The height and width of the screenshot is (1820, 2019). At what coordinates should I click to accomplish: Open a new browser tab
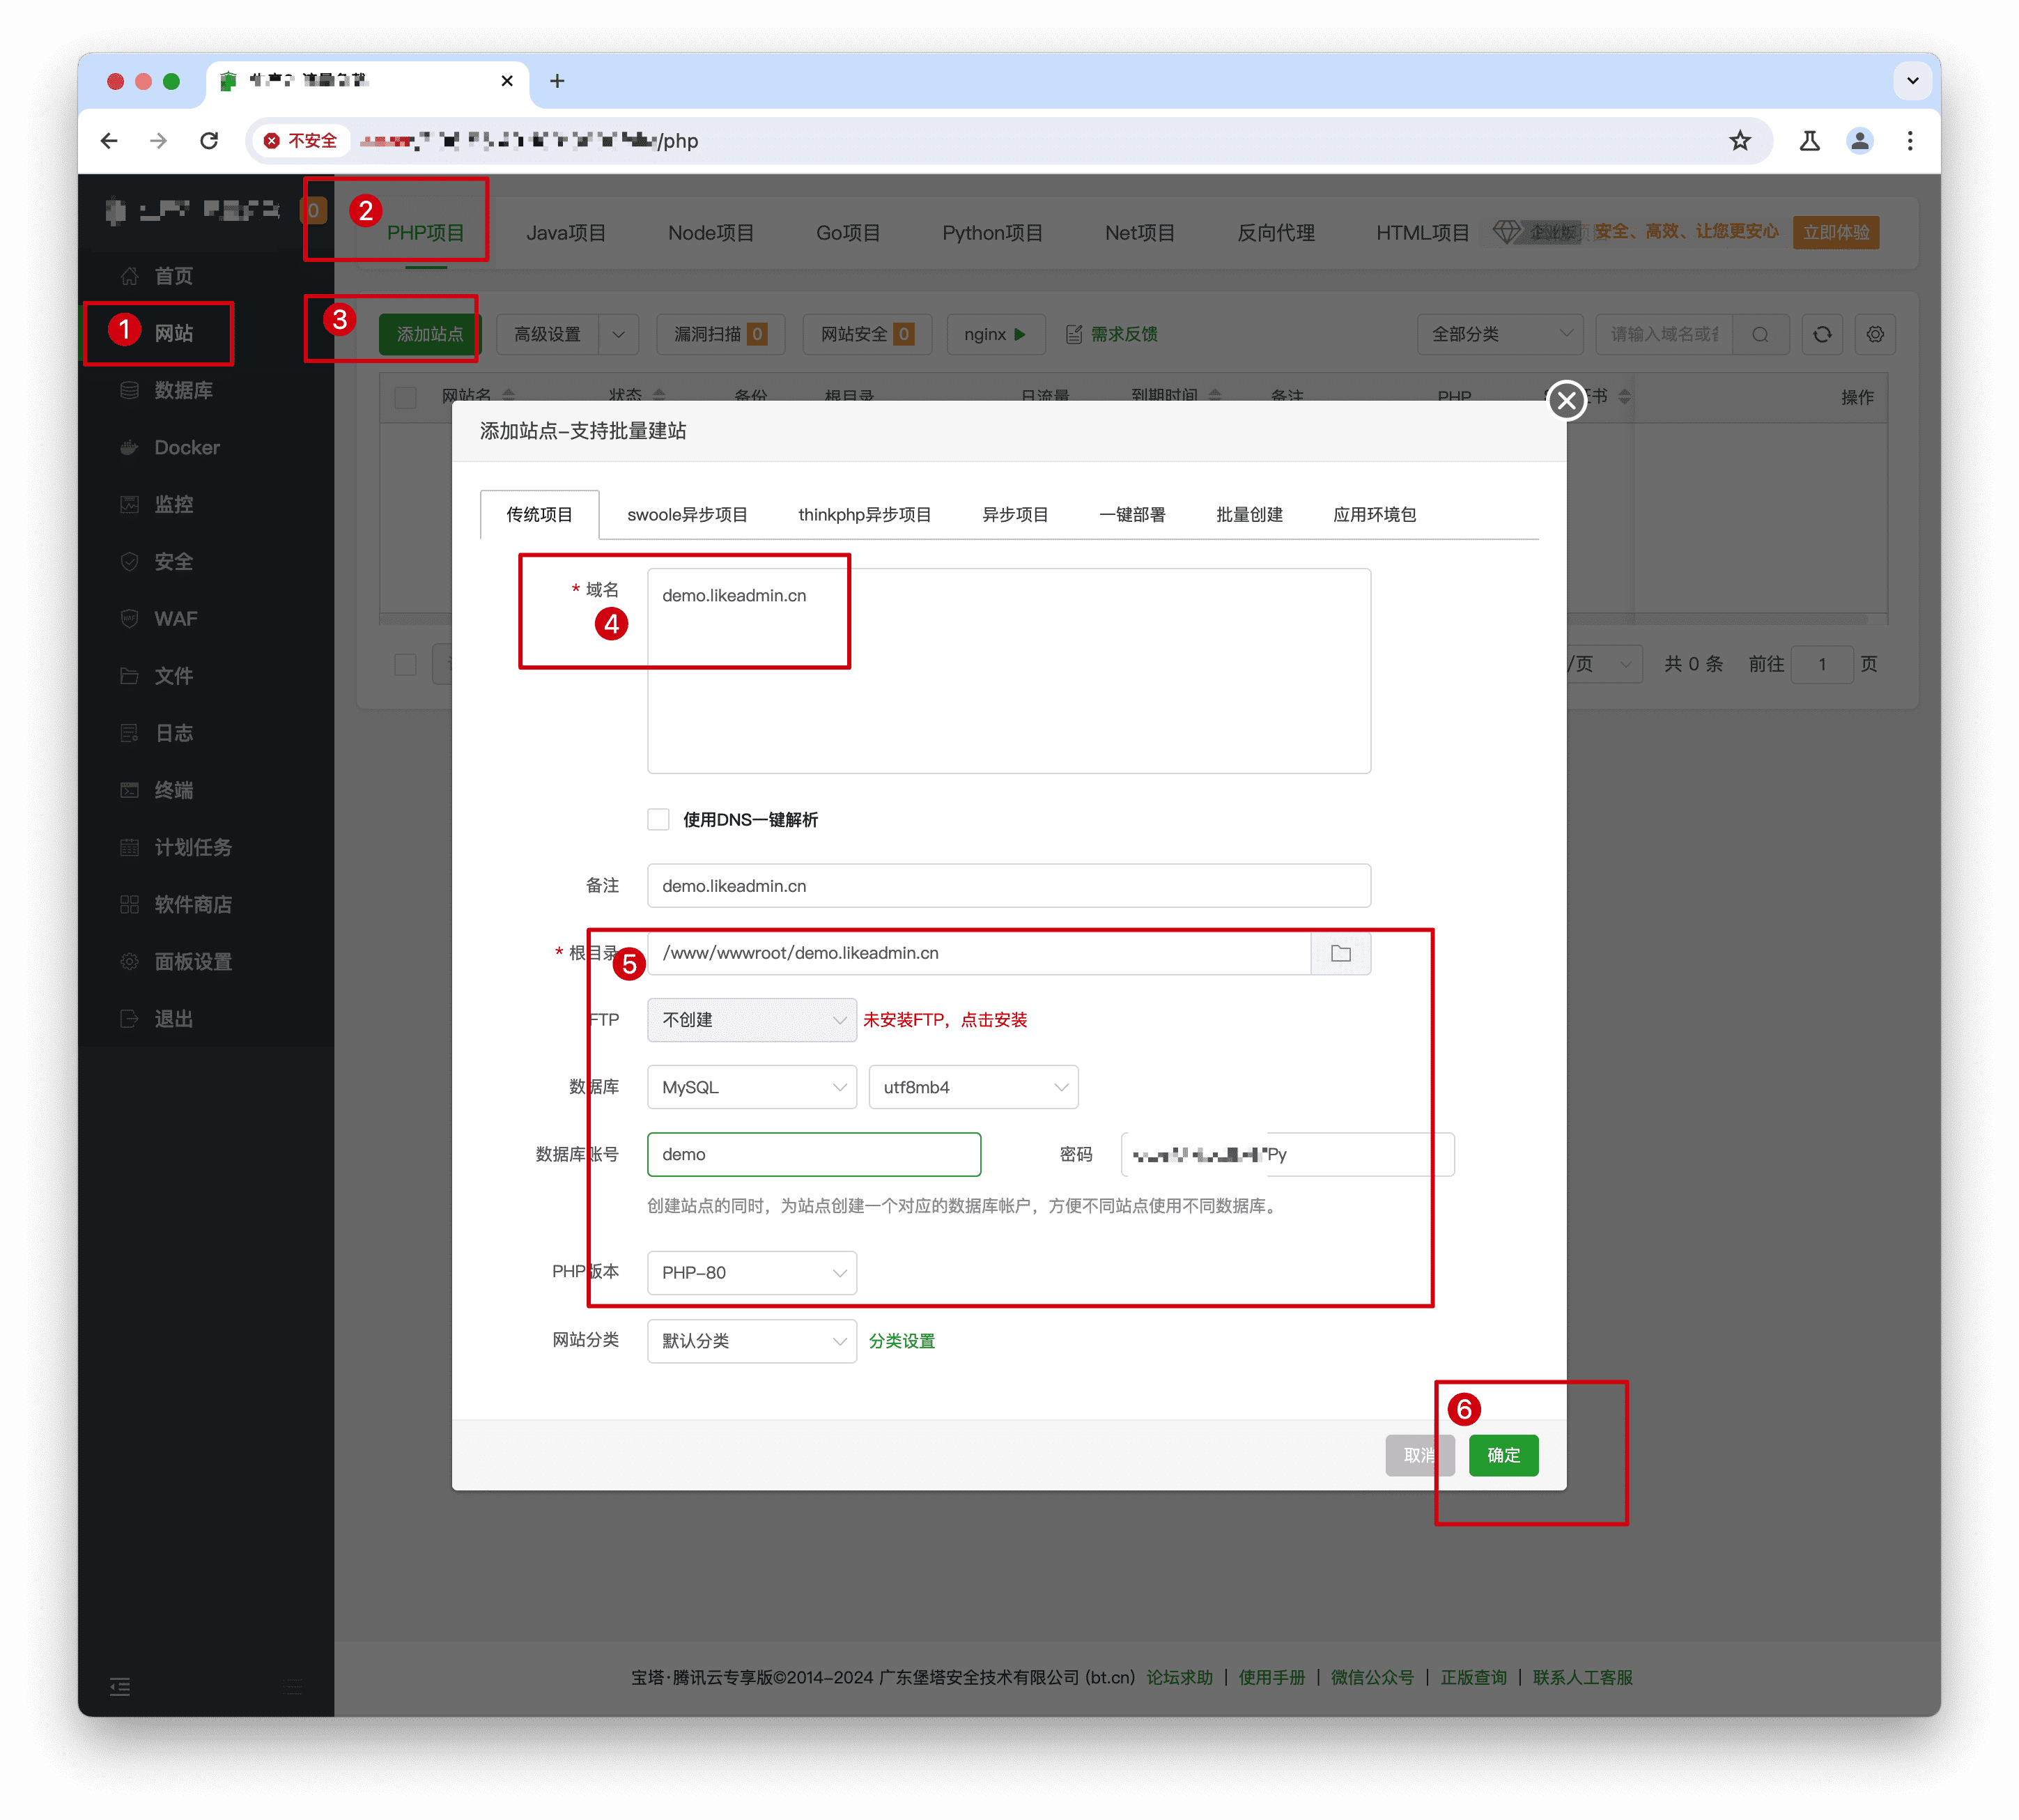(x=557, y=81)
